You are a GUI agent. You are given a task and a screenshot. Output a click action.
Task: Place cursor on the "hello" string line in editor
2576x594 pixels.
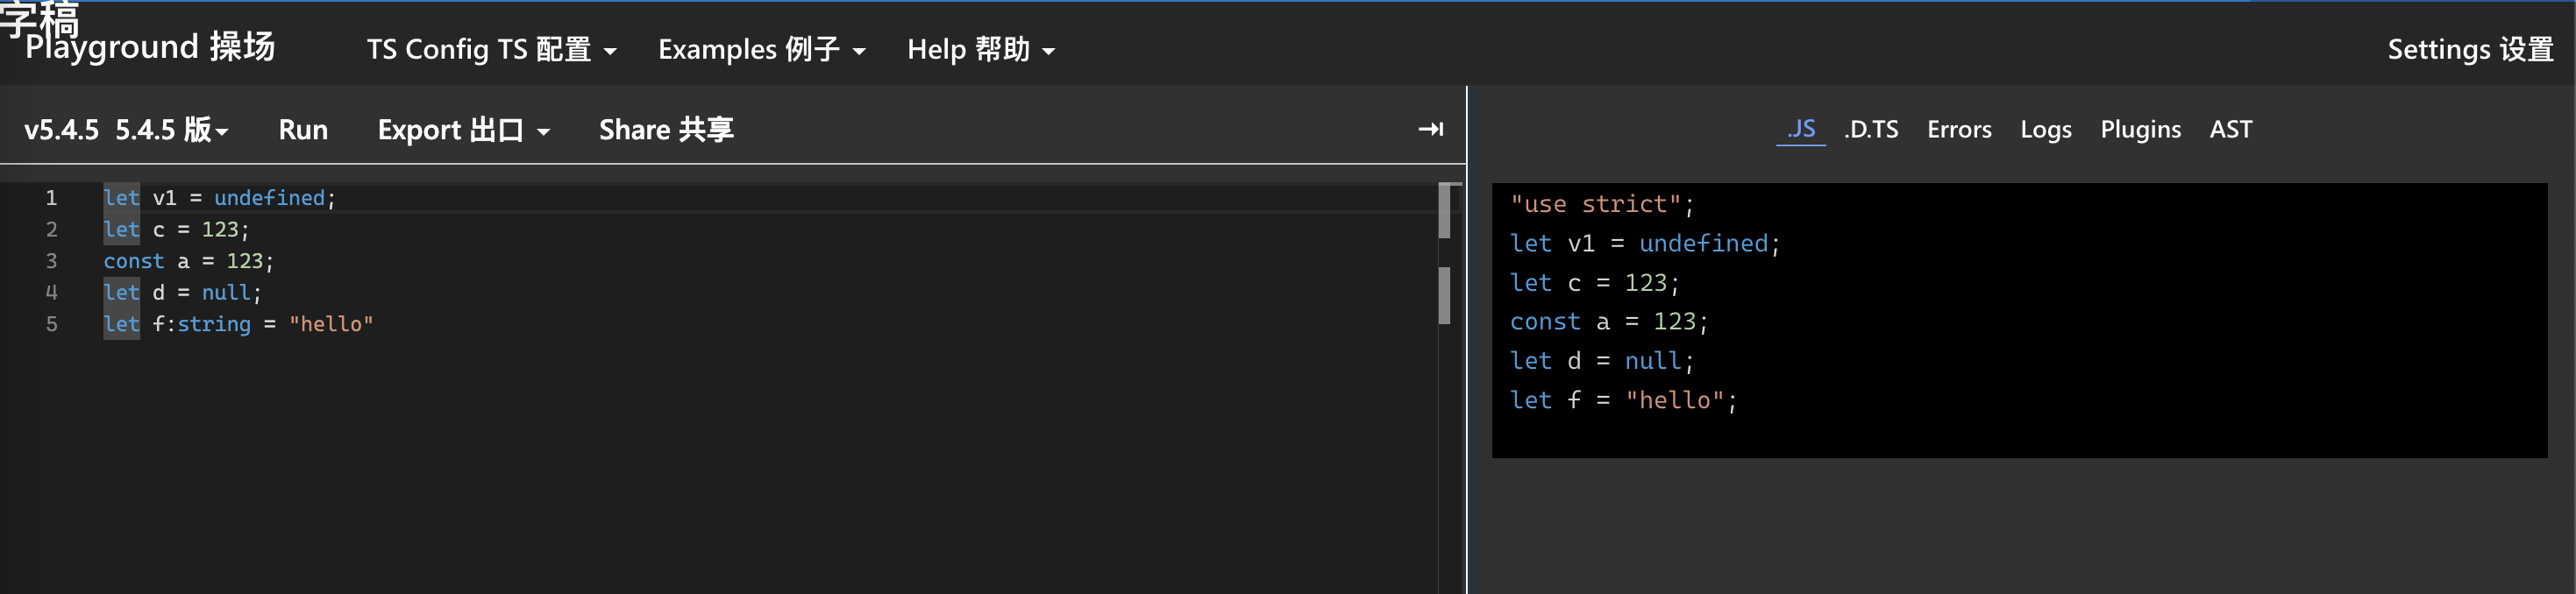(x=330, y=324)
